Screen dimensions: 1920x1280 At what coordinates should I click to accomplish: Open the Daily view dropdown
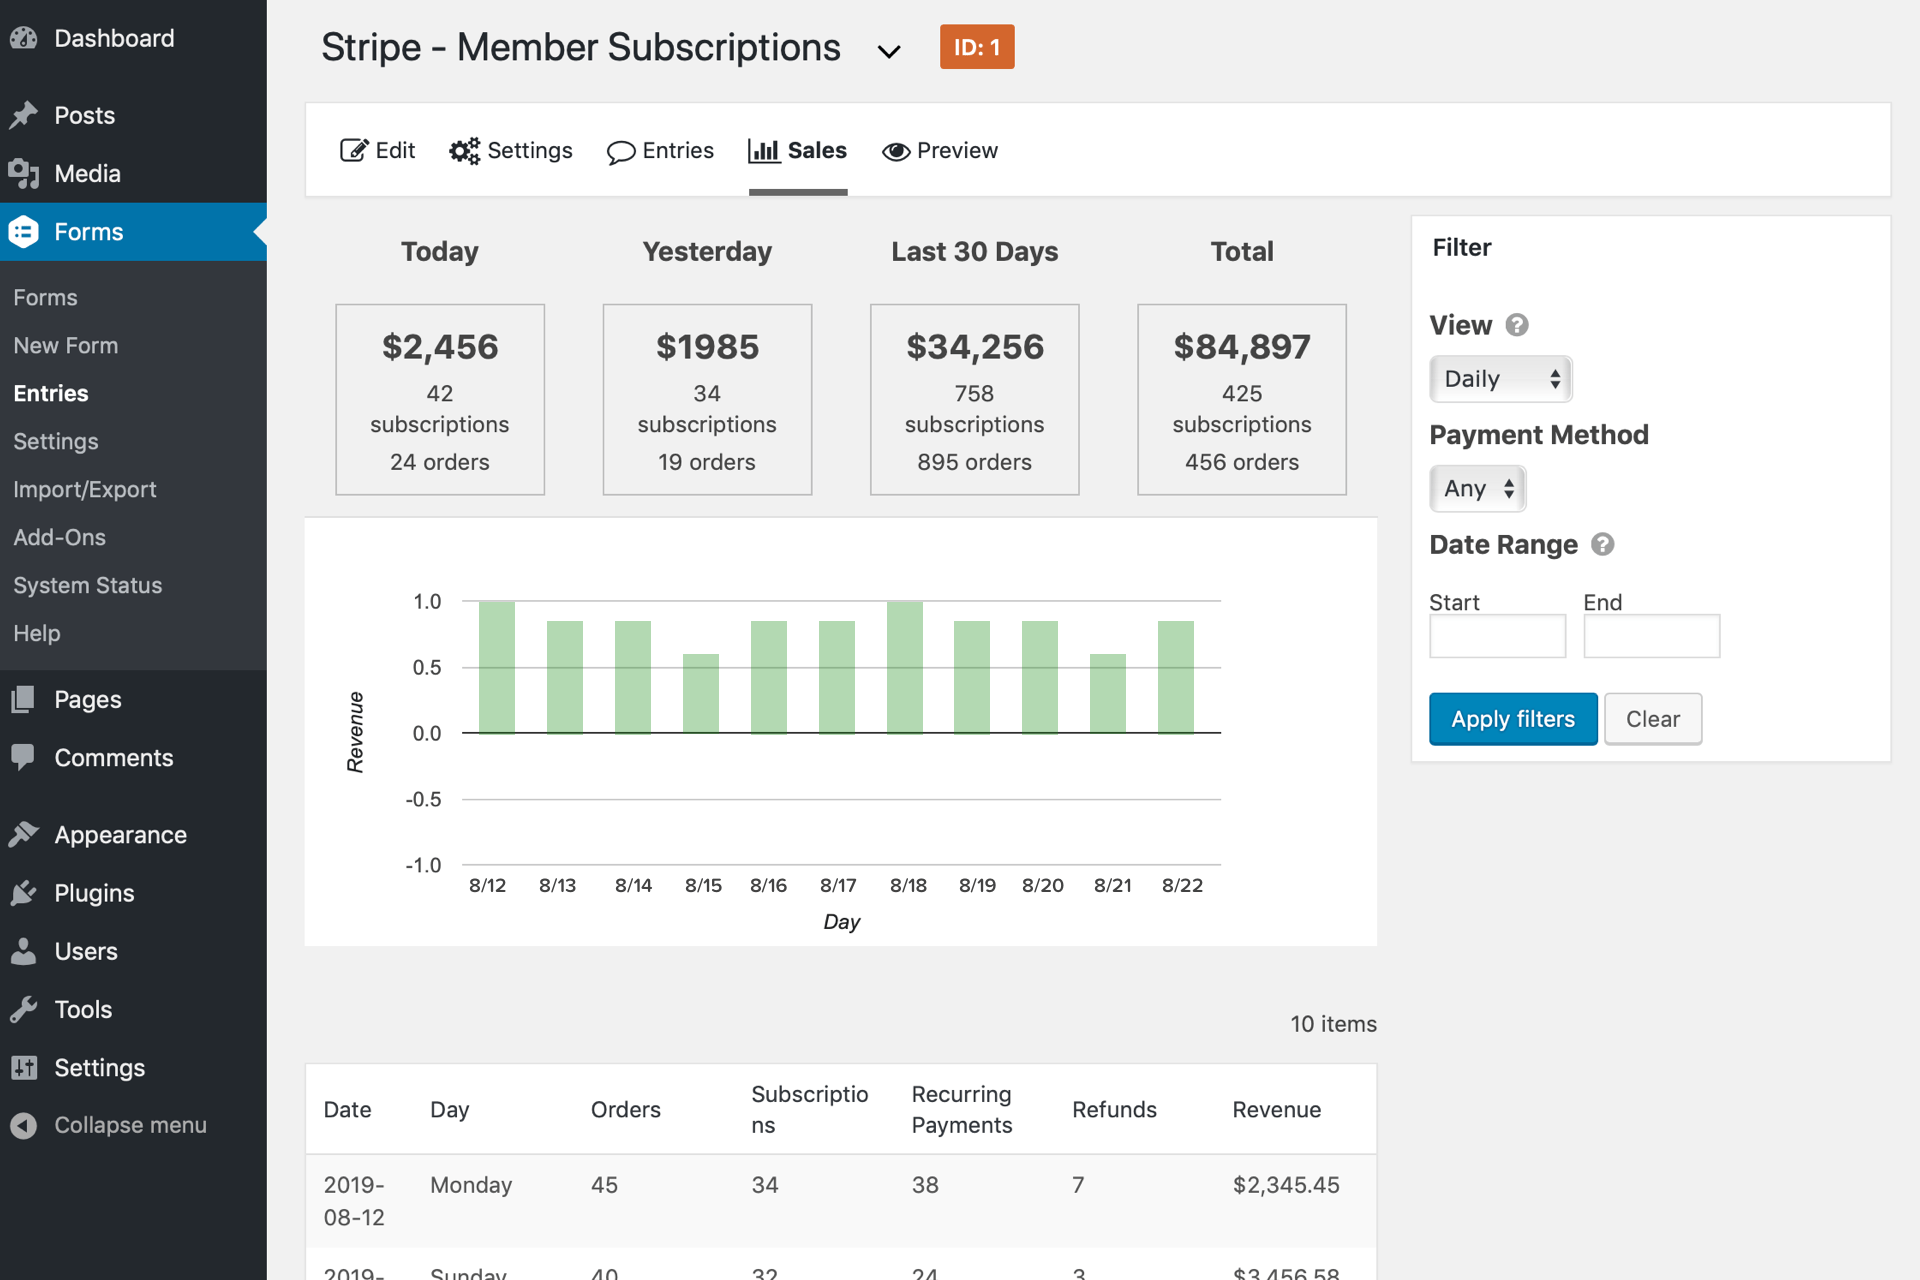click(x=1500, y=379)
